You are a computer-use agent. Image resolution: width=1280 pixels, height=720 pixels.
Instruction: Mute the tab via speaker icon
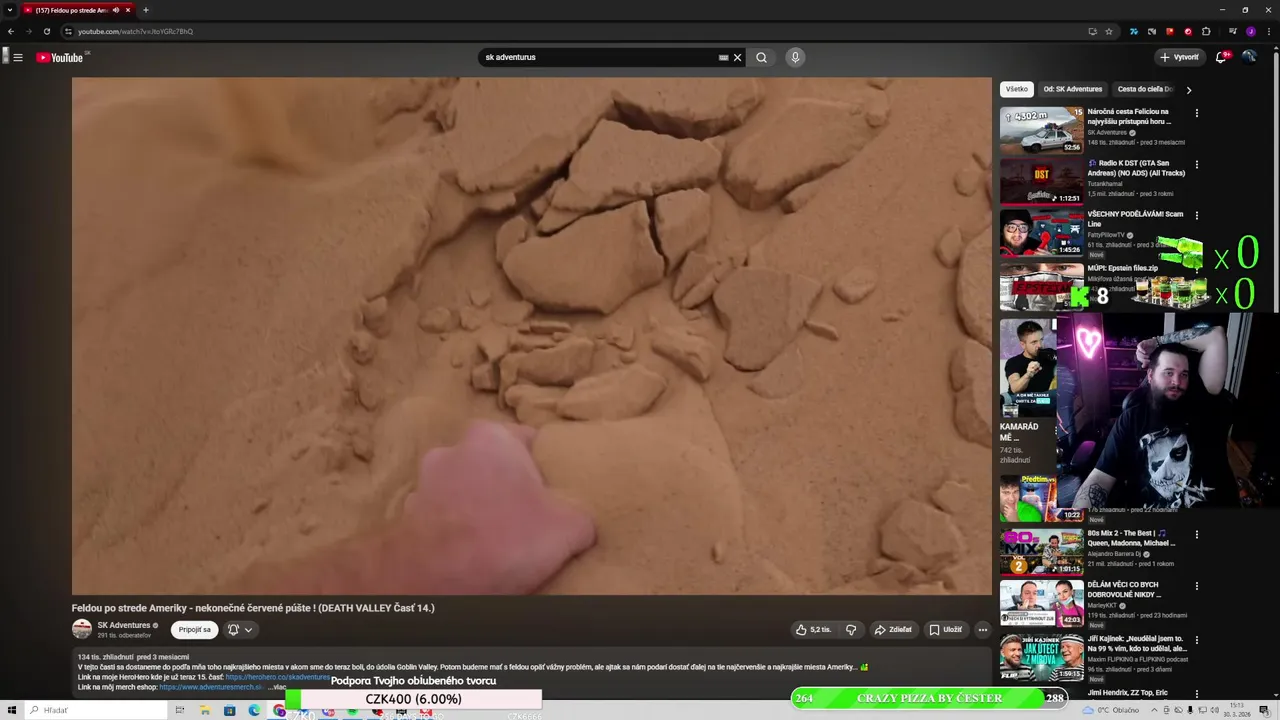click(116, 10)
